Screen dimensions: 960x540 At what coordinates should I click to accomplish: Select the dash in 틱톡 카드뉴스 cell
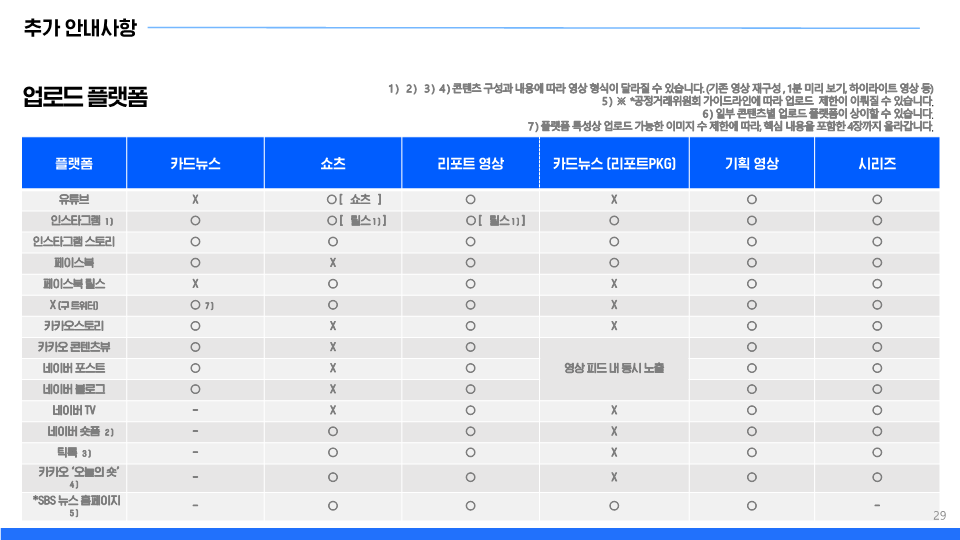(195, 452)
